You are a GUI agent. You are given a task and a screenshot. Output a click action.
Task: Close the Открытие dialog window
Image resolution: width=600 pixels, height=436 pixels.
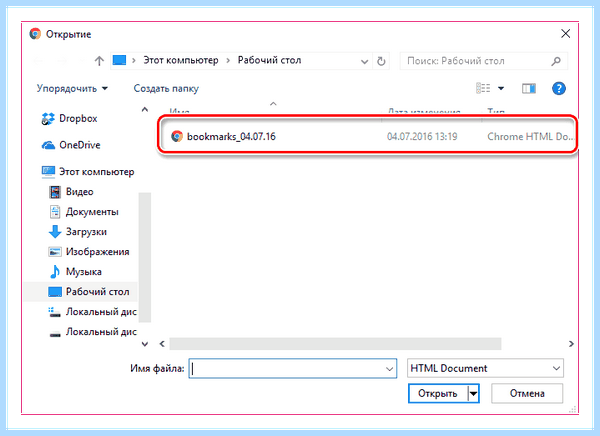[x=566, y=34]
